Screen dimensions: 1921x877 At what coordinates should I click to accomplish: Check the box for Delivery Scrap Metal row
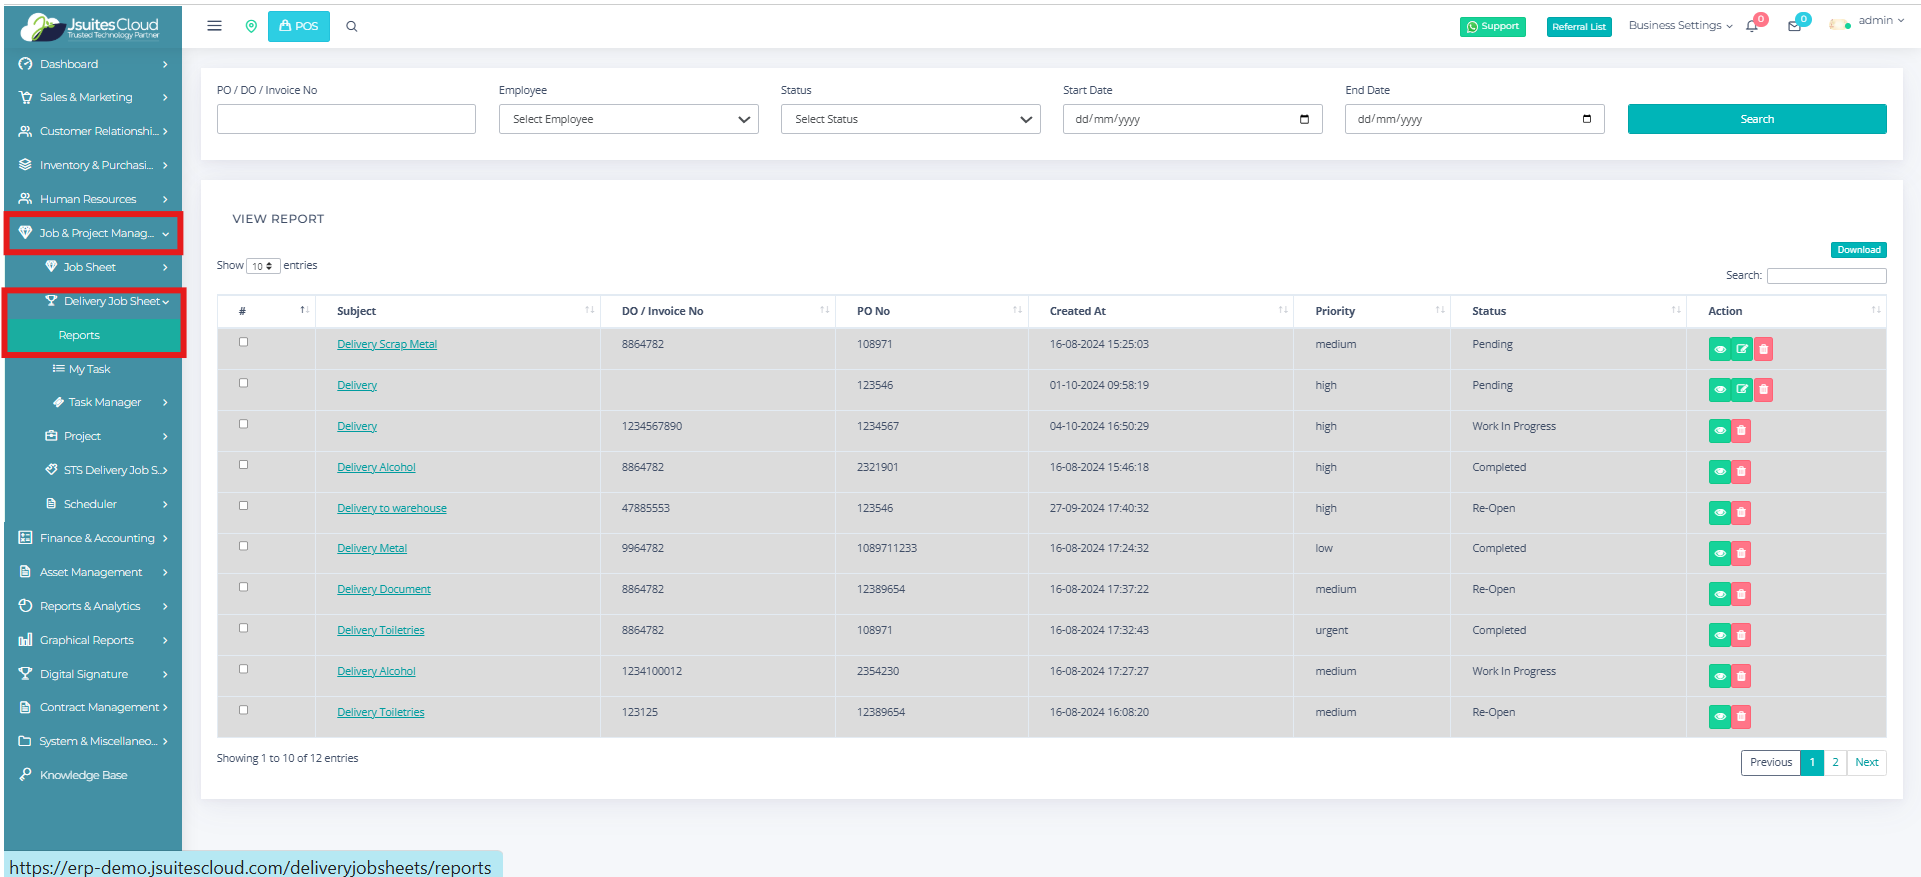[243, 342]
